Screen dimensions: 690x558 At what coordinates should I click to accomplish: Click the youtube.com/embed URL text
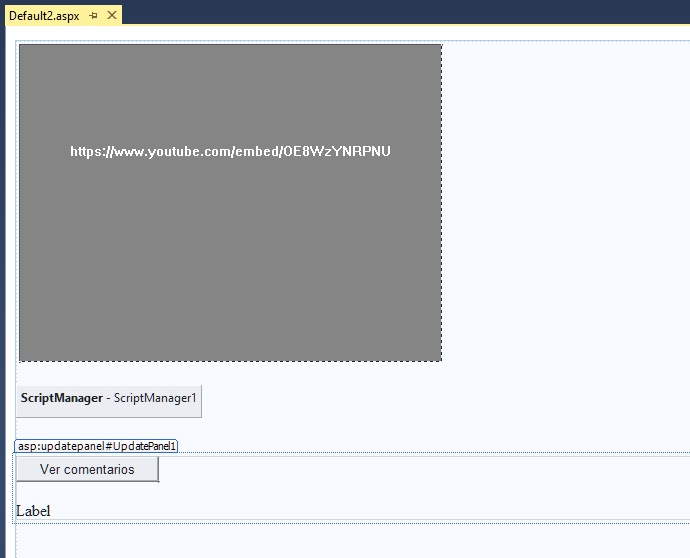tap(230, 151)
